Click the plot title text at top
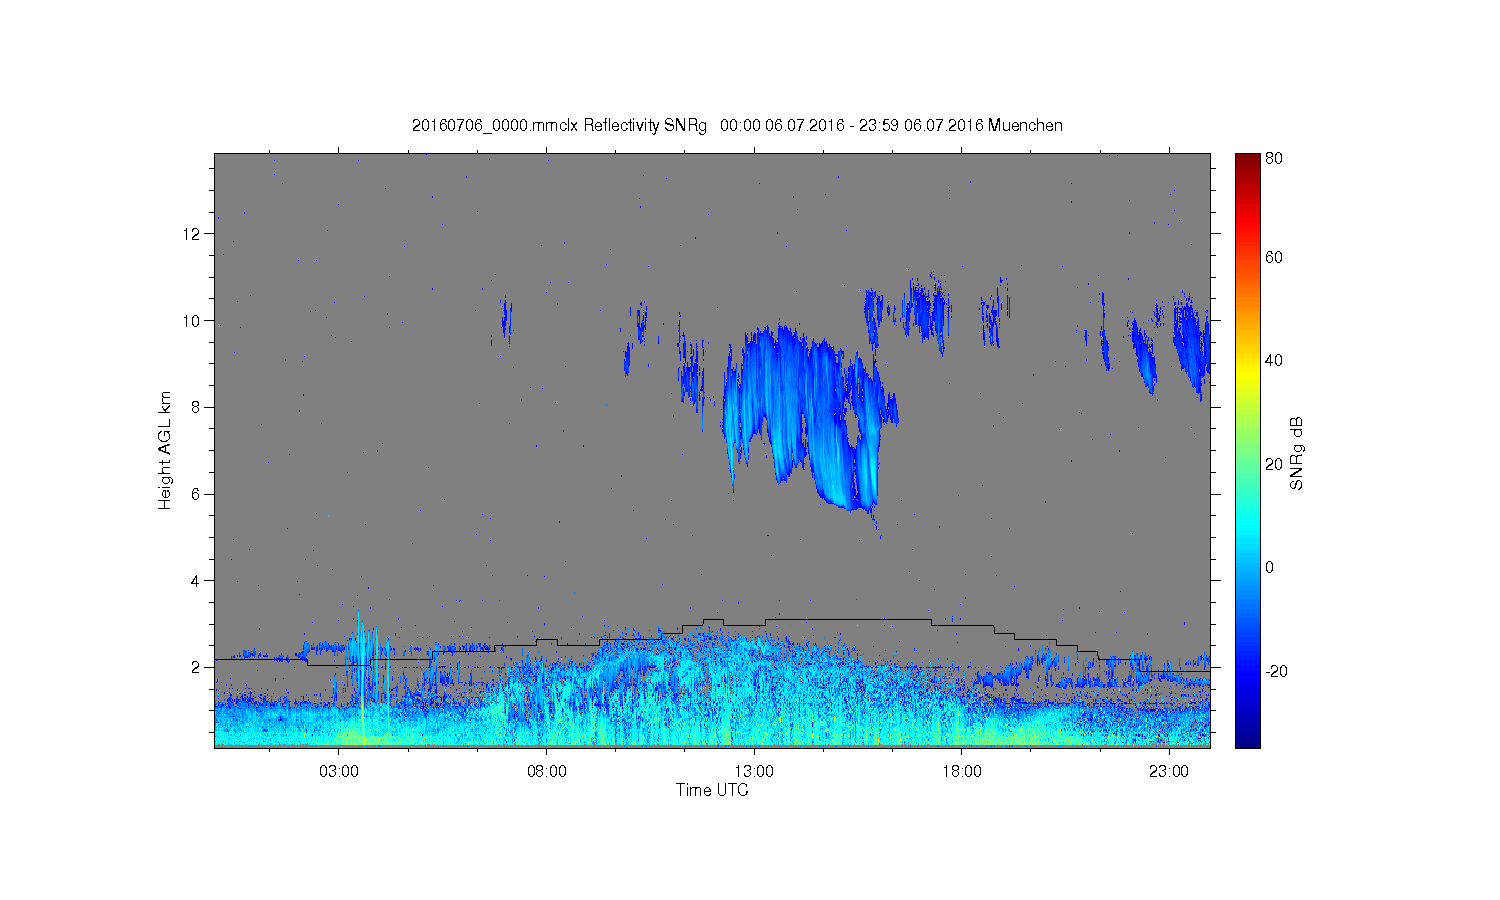The height and width of the screenshot is (900, 1500). click(x=737, y=125)
